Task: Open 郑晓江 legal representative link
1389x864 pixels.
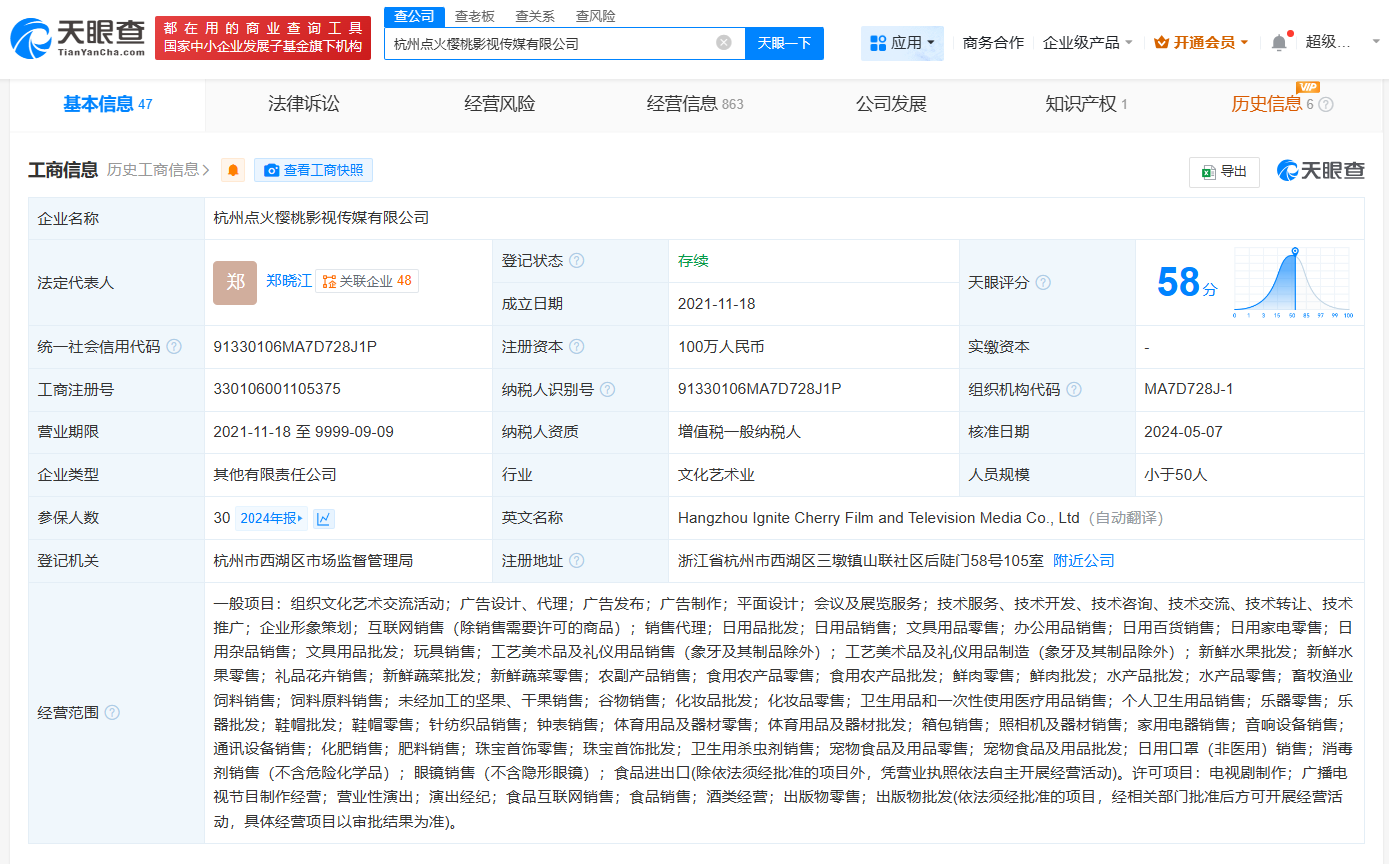Action: point(288,281)
